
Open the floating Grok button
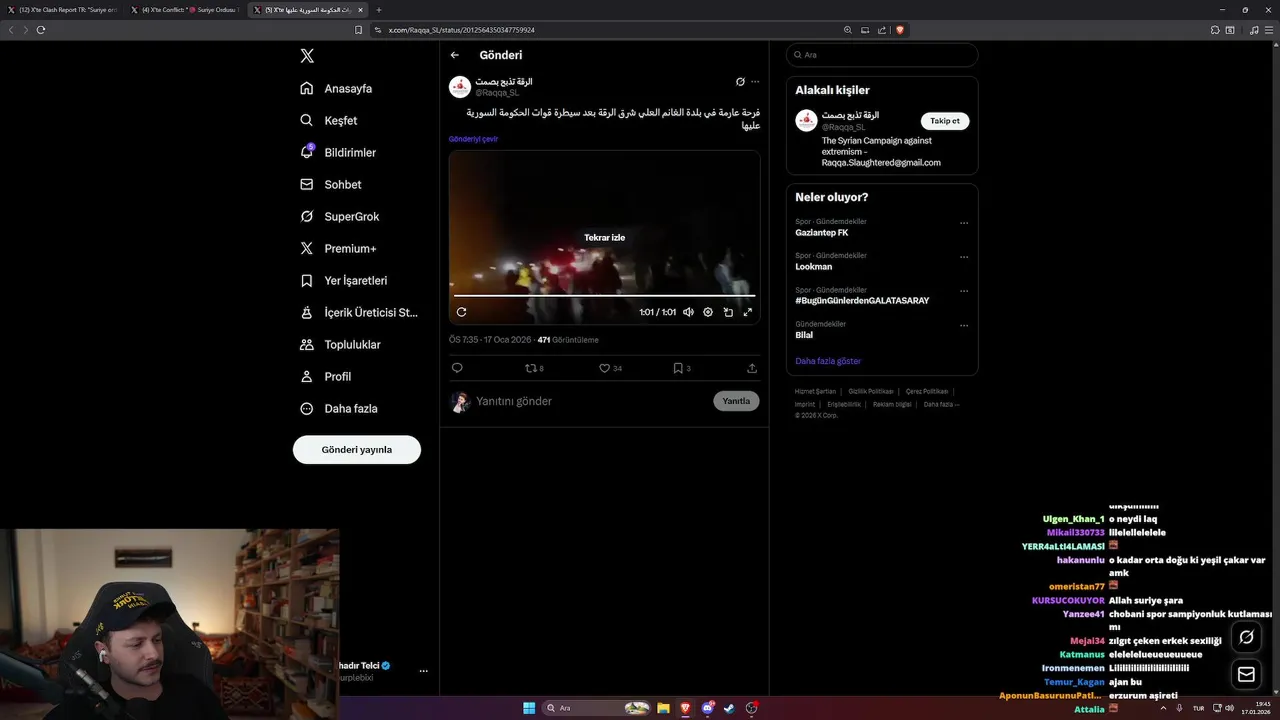click(1246, 637)
